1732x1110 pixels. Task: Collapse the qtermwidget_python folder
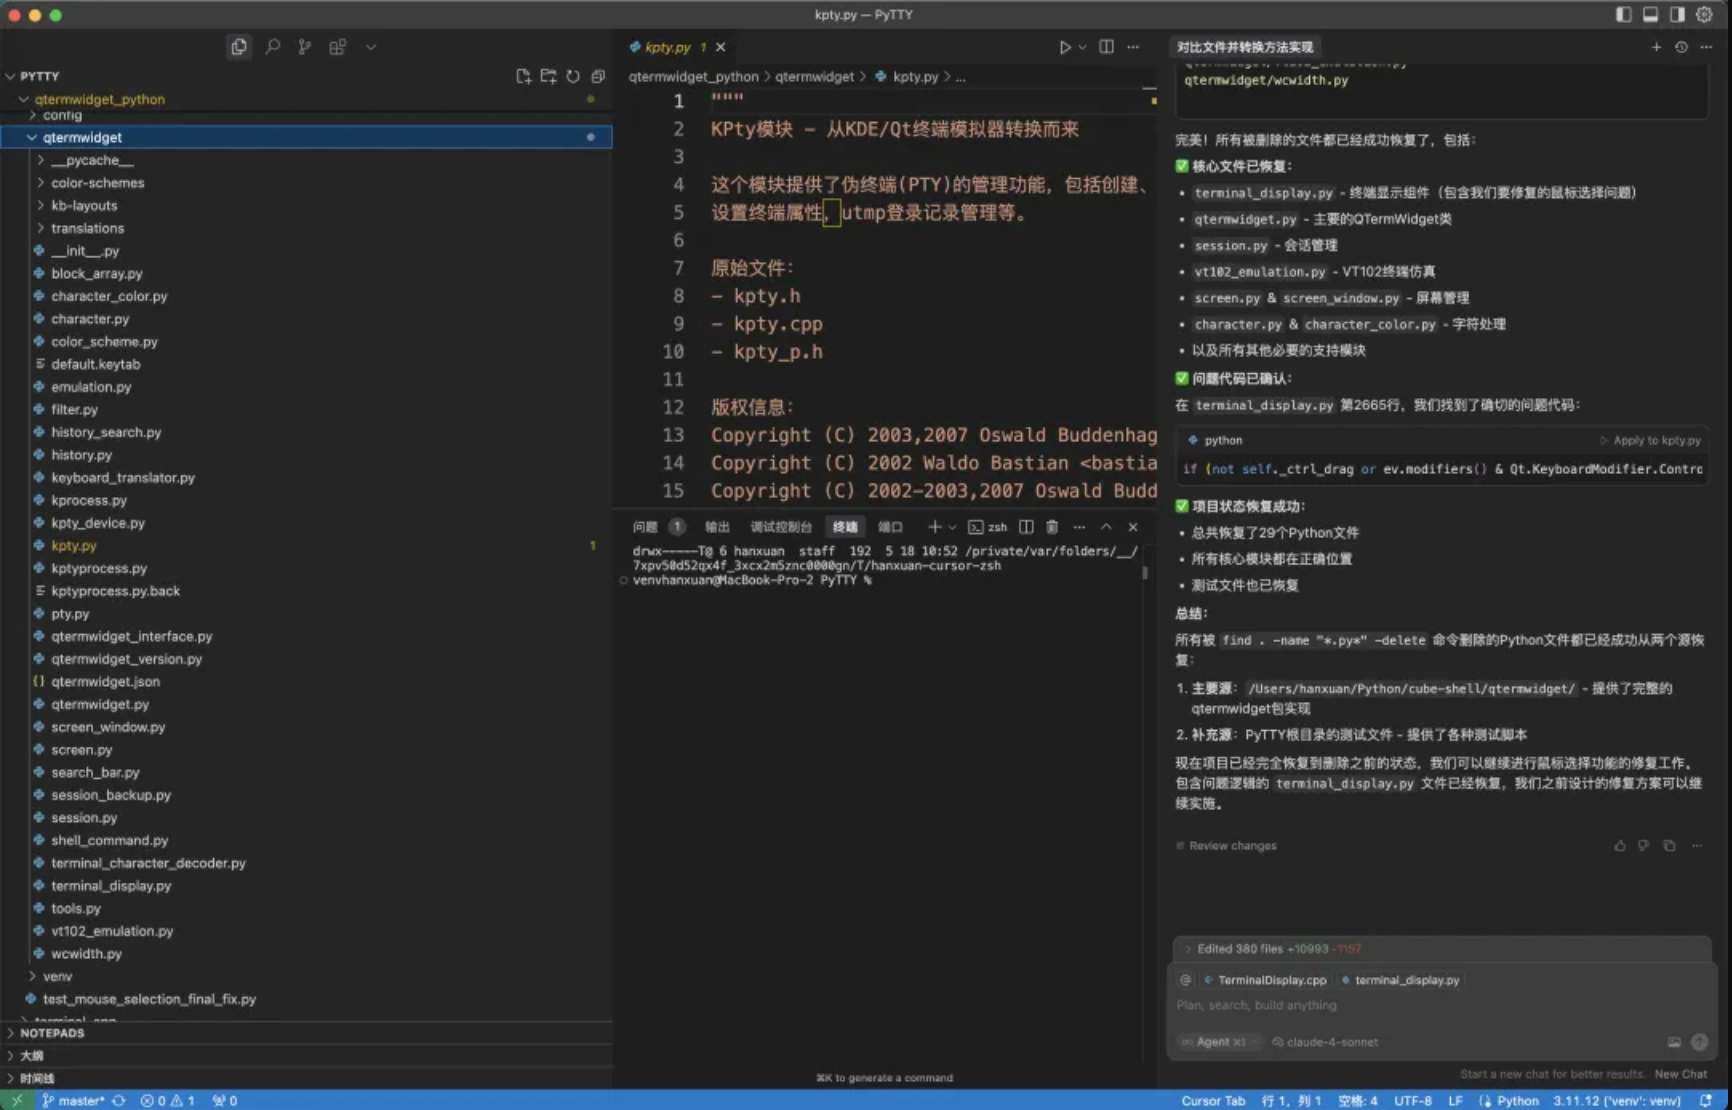[306, 99]
